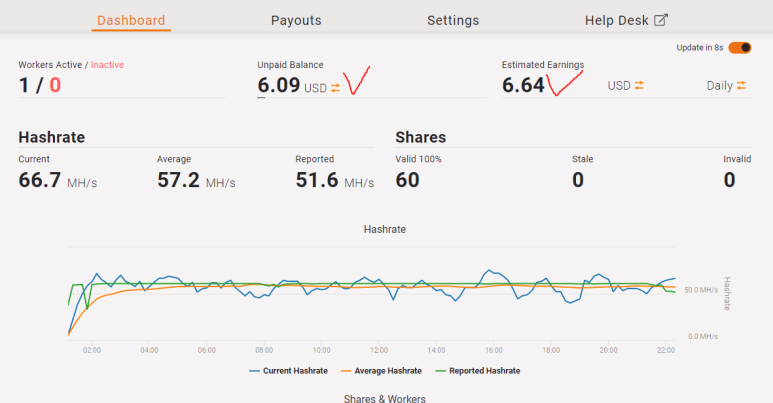The image size is (773, 403).
Task: Click the 12:00 marker on the chart axis
Action: tap(379, 350)
